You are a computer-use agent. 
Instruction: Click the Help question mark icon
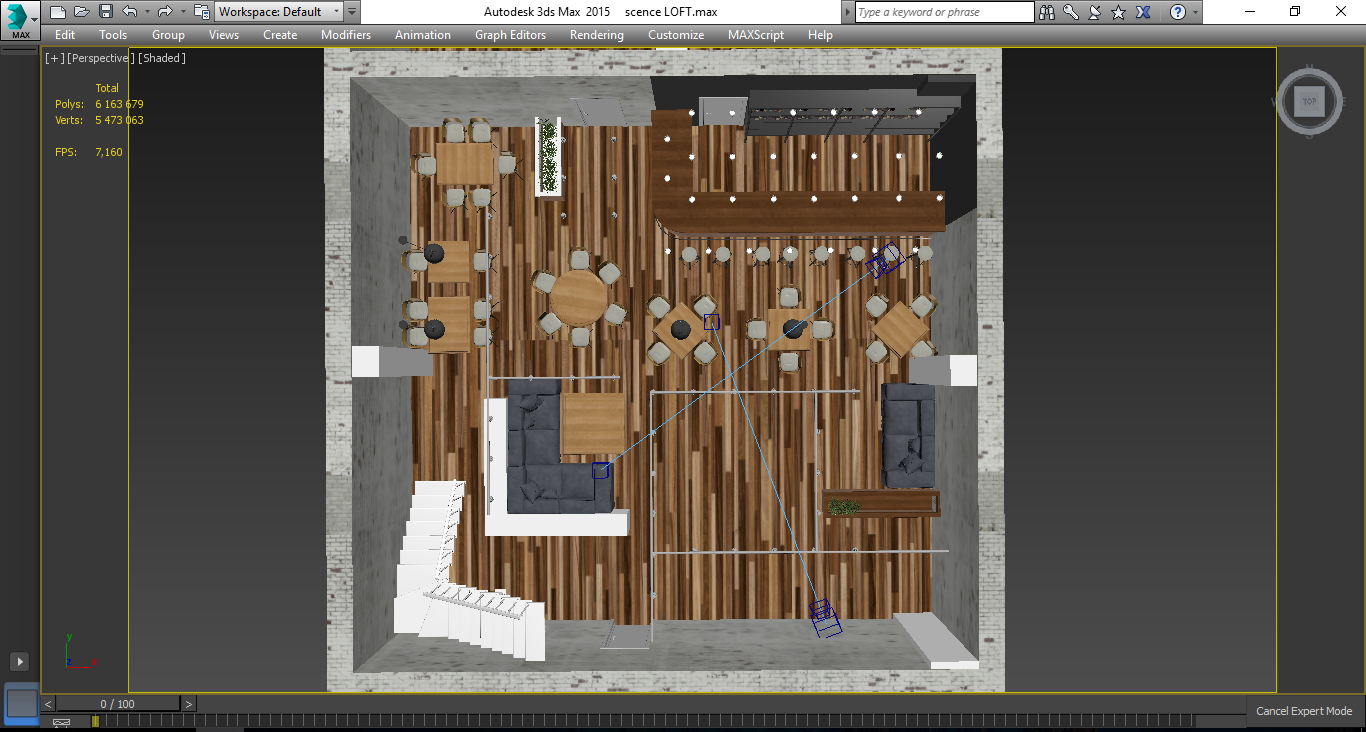[x=1178, y=12]
